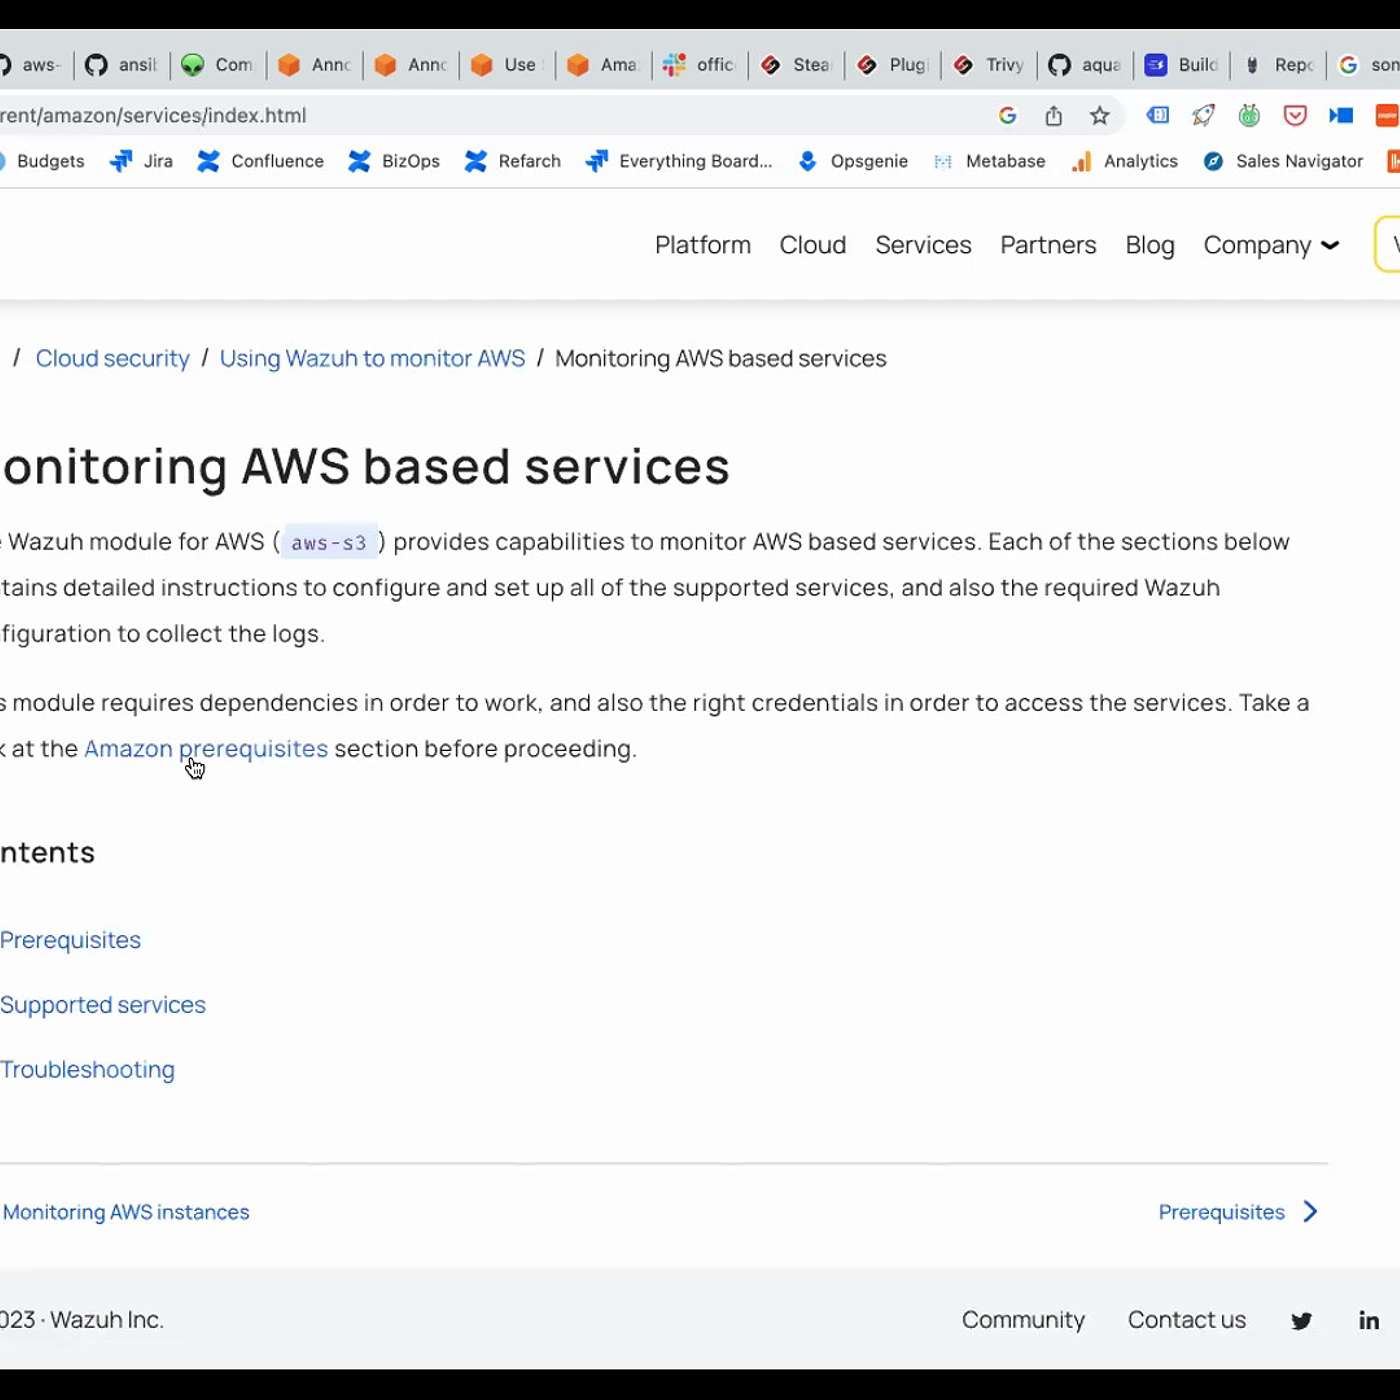
Task: Go to next page Prerequisites chevron
Action: [x=1310, y=1212]
